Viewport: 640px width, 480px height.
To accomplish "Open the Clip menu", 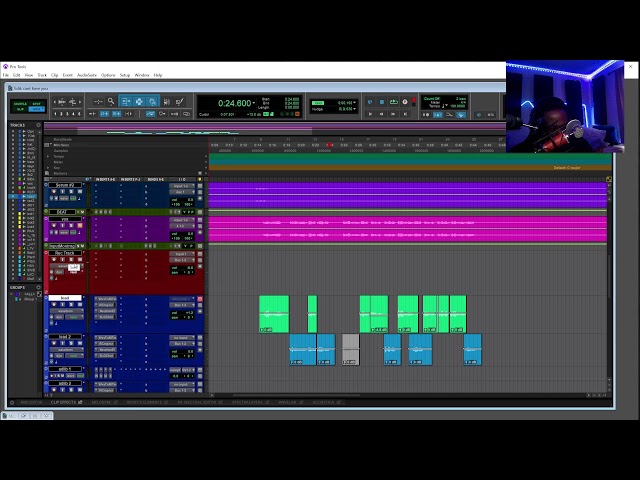I will tap(54, 75).
